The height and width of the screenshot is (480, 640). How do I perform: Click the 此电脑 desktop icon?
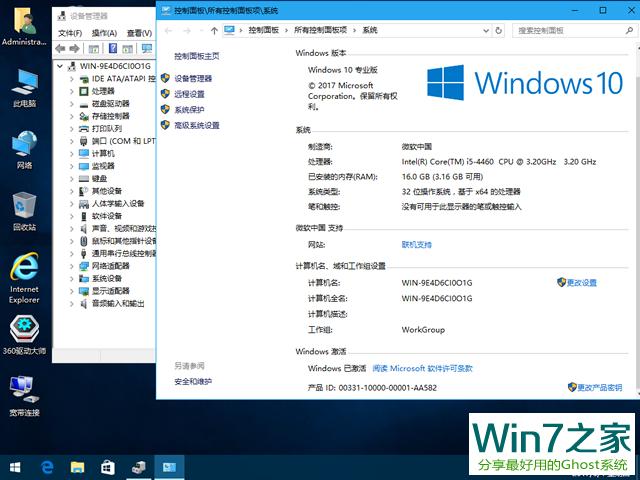coord(24,88)
